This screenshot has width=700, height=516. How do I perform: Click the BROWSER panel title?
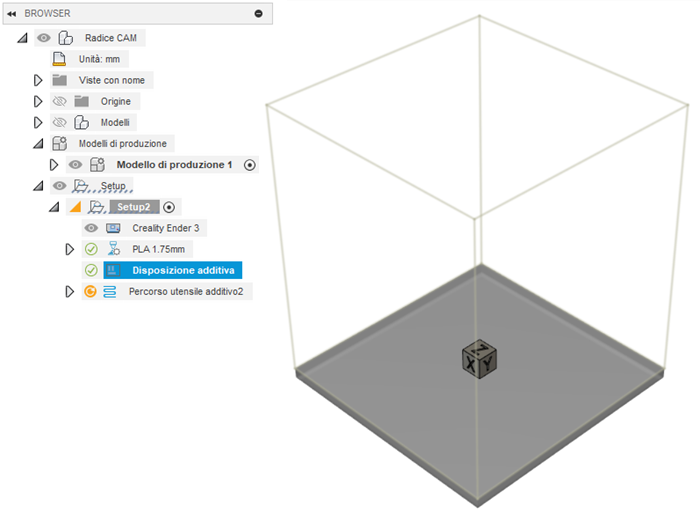point(47,13)
